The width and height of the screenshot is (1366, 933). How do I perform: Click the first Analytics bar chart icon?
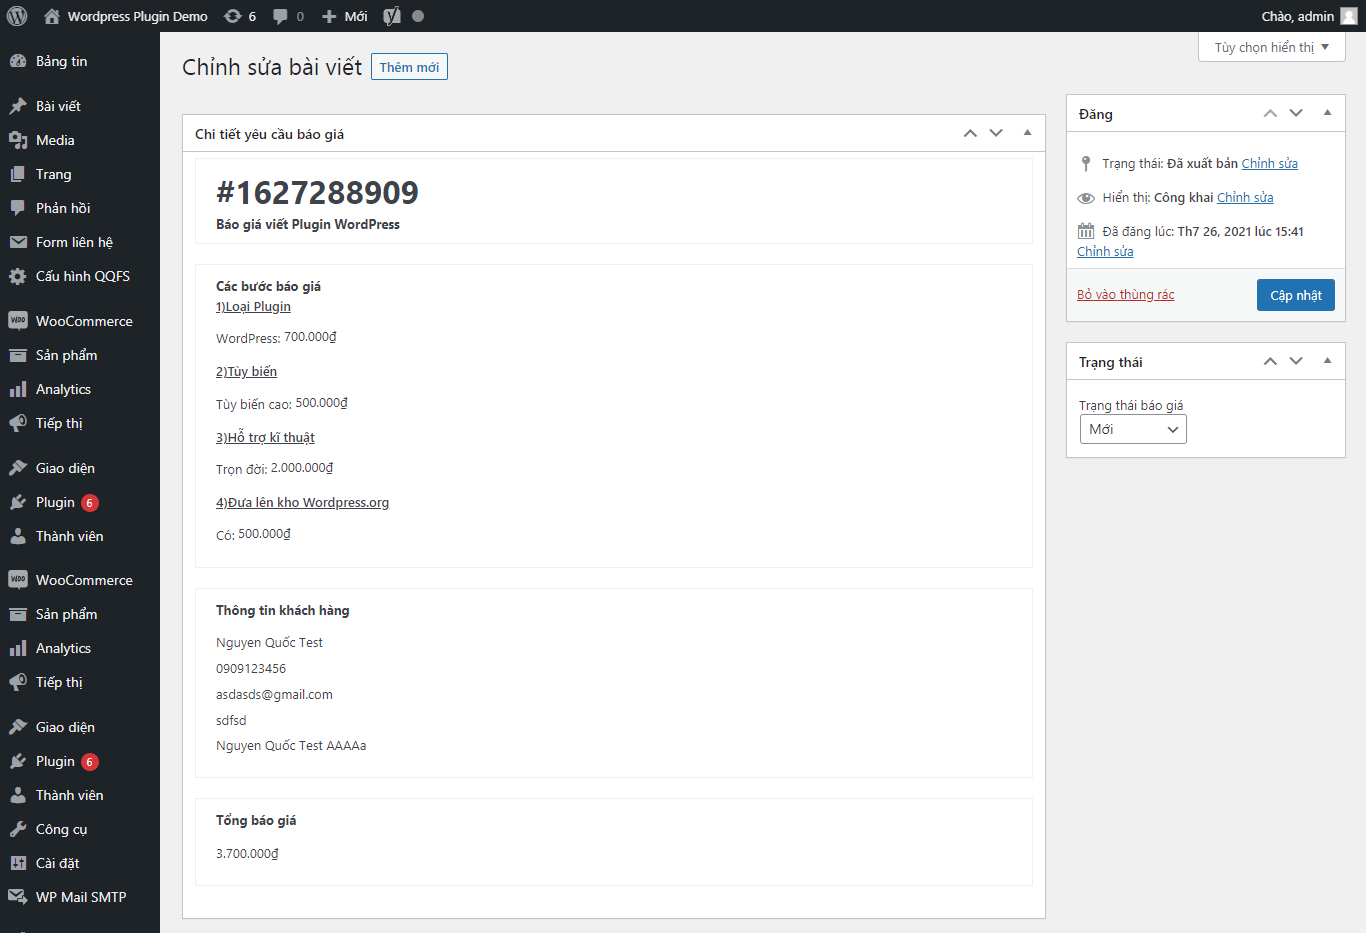click(x=18, y=389)
